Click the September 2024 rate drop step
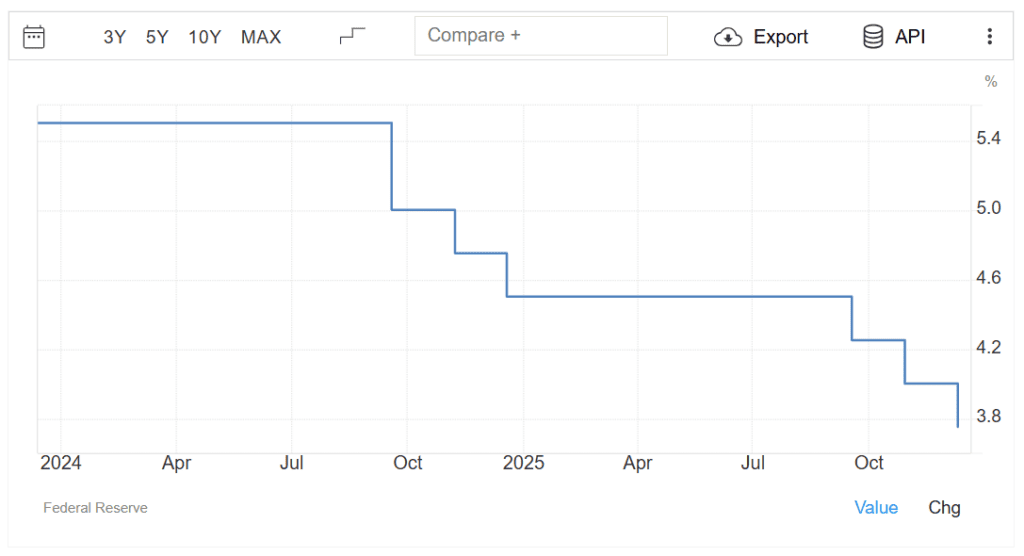The image size is (1024, 556). coord(391,166)
